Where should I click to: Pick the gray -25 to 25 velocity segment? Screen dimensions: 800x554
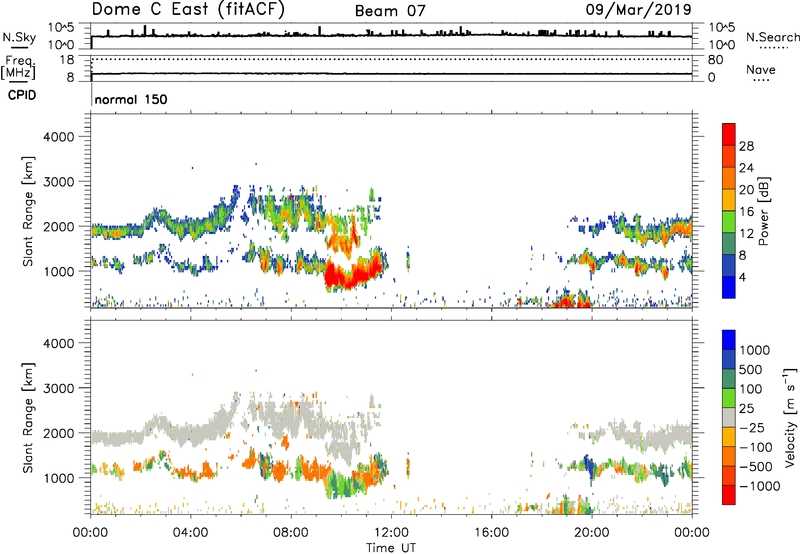729,417
